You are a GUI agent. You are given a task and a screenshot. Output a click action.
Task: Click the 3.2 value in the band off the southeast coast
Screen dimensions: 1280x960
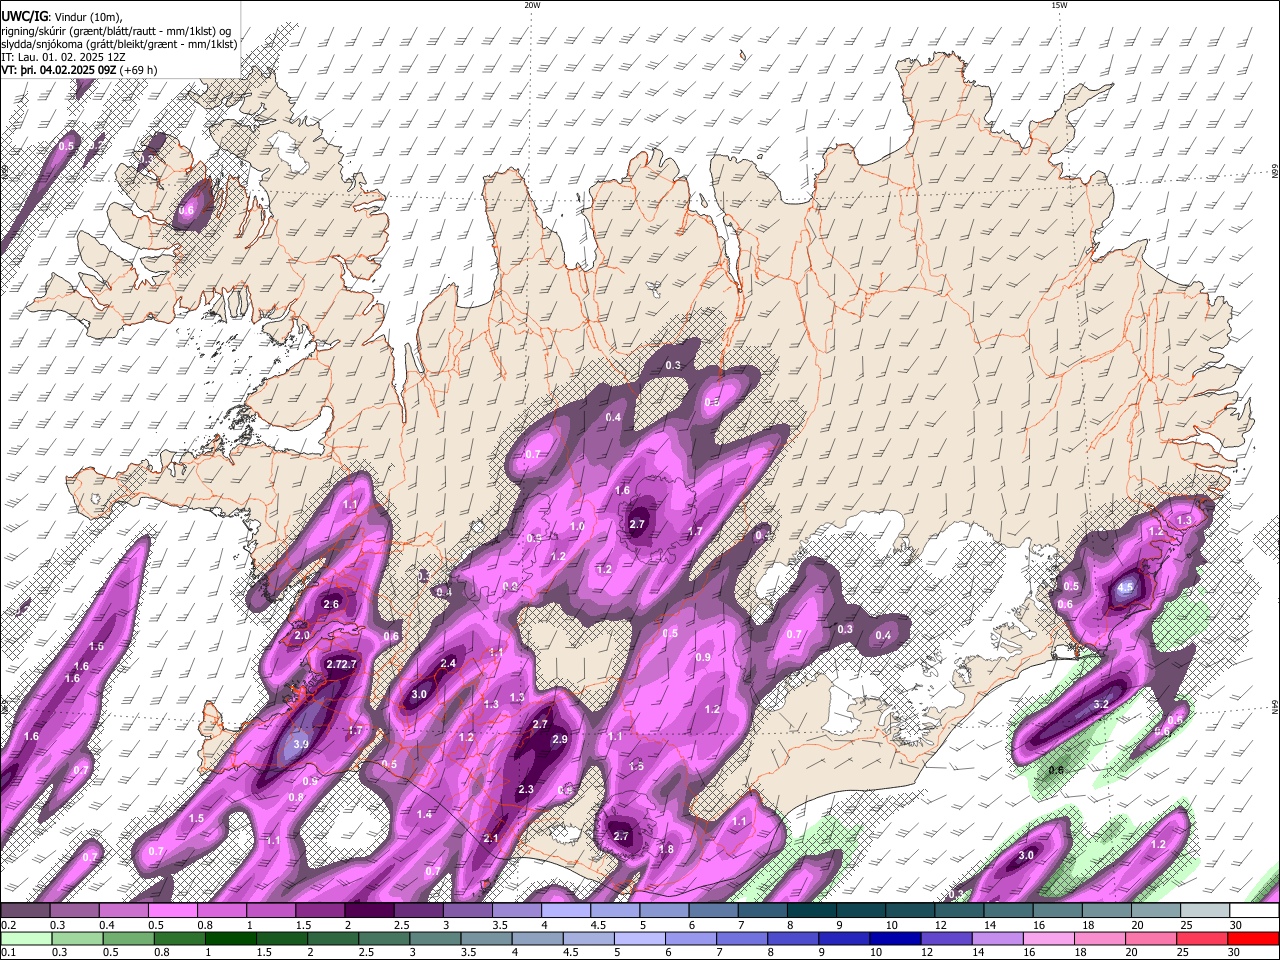(x=1101, y=705)
